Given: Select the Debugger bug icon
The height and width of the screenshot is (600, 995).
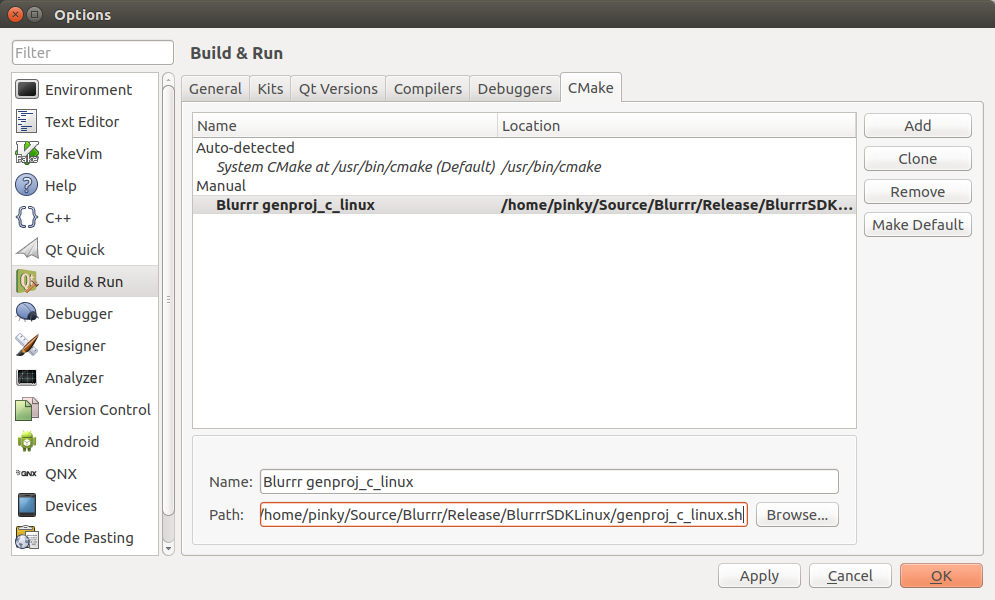Looking at the screenshot, I should click(x=27, y=314).
